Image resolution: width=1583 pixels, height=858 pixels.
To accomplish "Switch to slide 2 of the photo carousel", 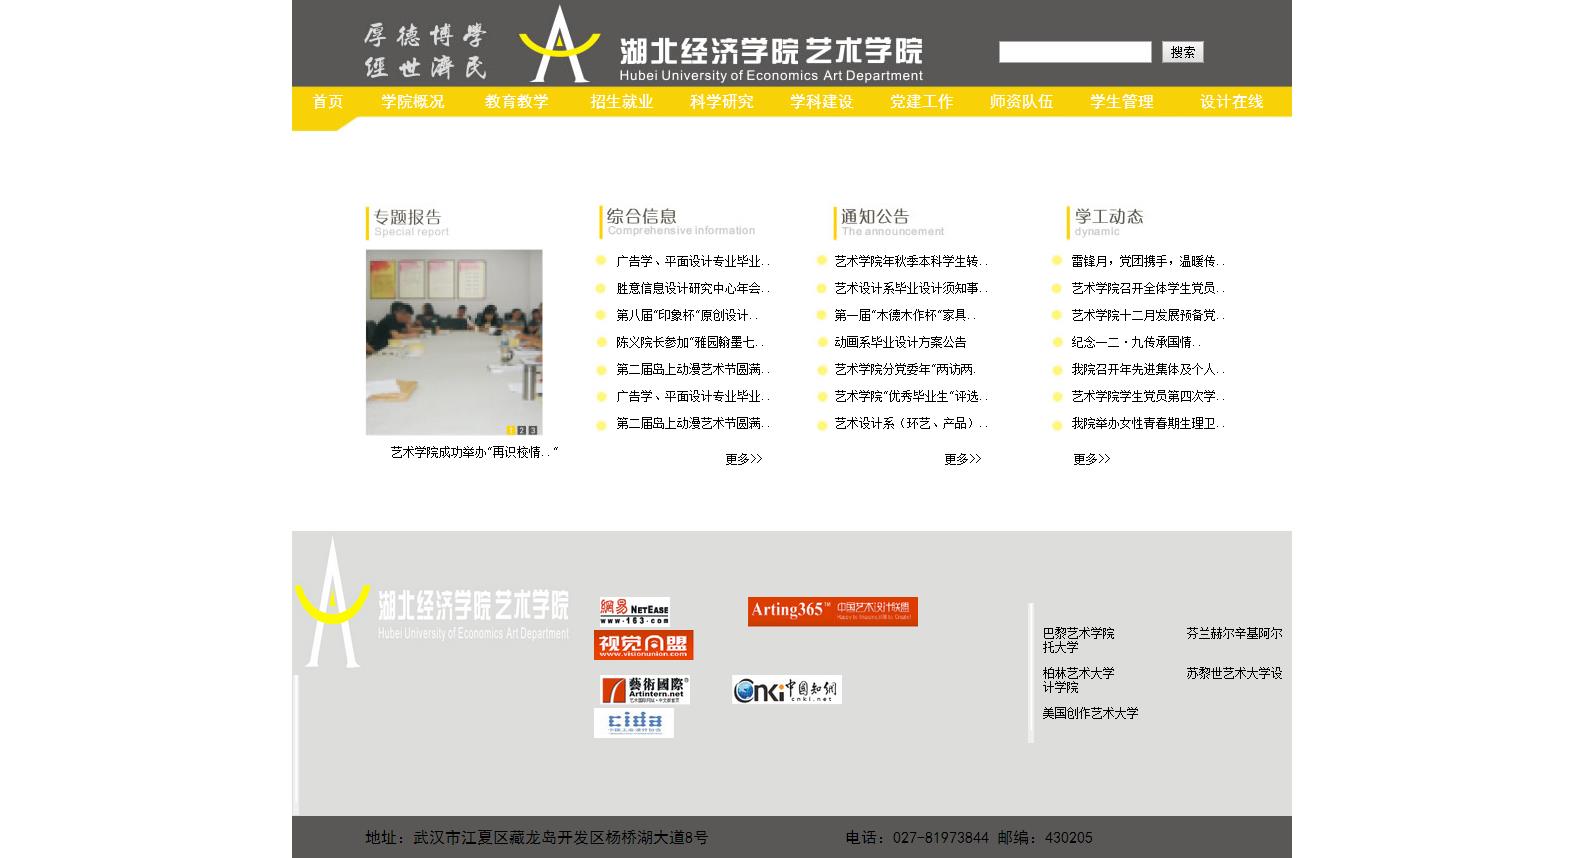I will pyautogui.click(x=521, y=430).
